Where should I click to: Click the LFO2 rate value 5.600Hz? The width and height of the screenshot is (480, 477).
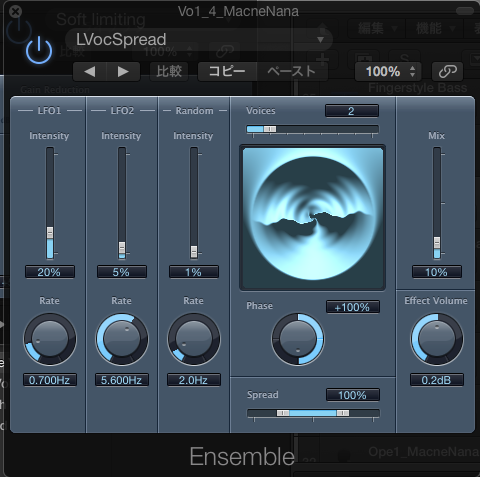coord(122,380)
